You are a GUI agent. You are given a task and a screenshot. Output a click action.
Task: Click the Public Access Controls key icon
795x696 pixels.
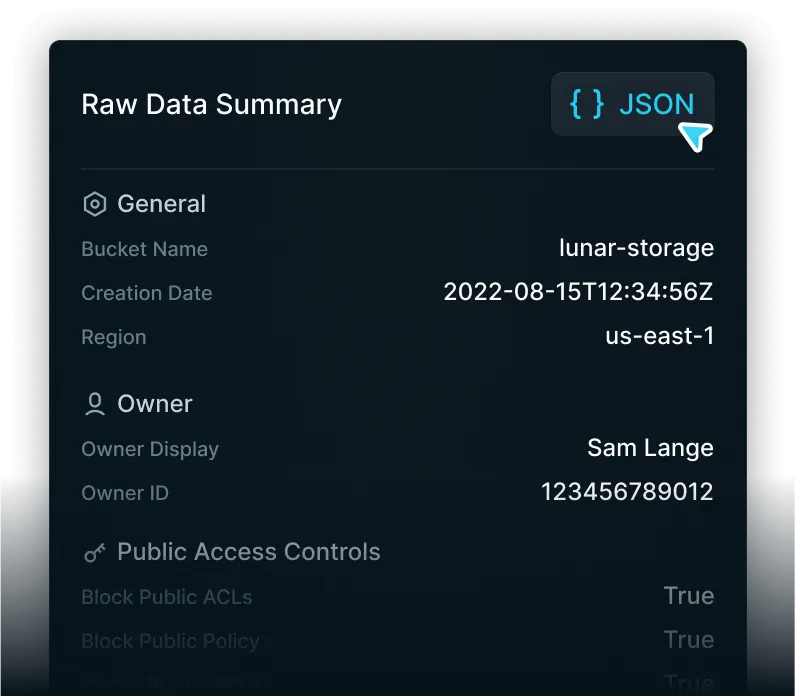[x=94, y=552]
